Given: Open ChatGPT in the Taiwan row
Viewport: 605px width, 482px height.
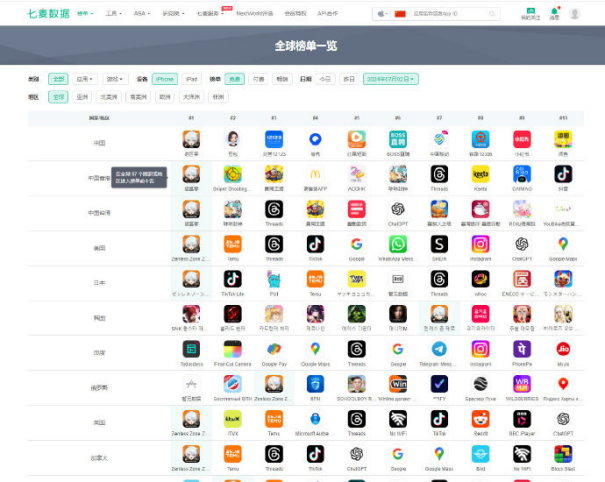Looking at the screenshot, I should (x=398, y=209).
